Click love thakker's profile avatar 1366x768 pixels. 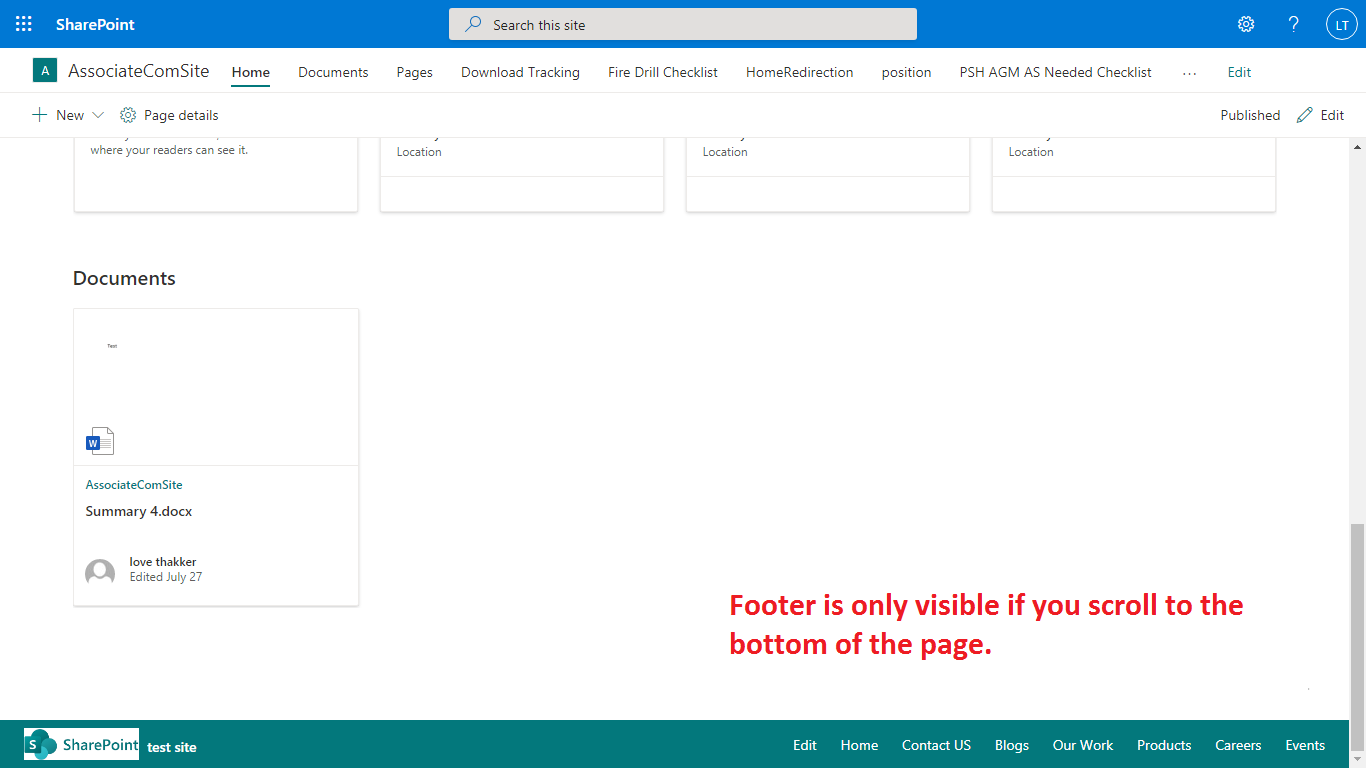[x=100, y=571]
